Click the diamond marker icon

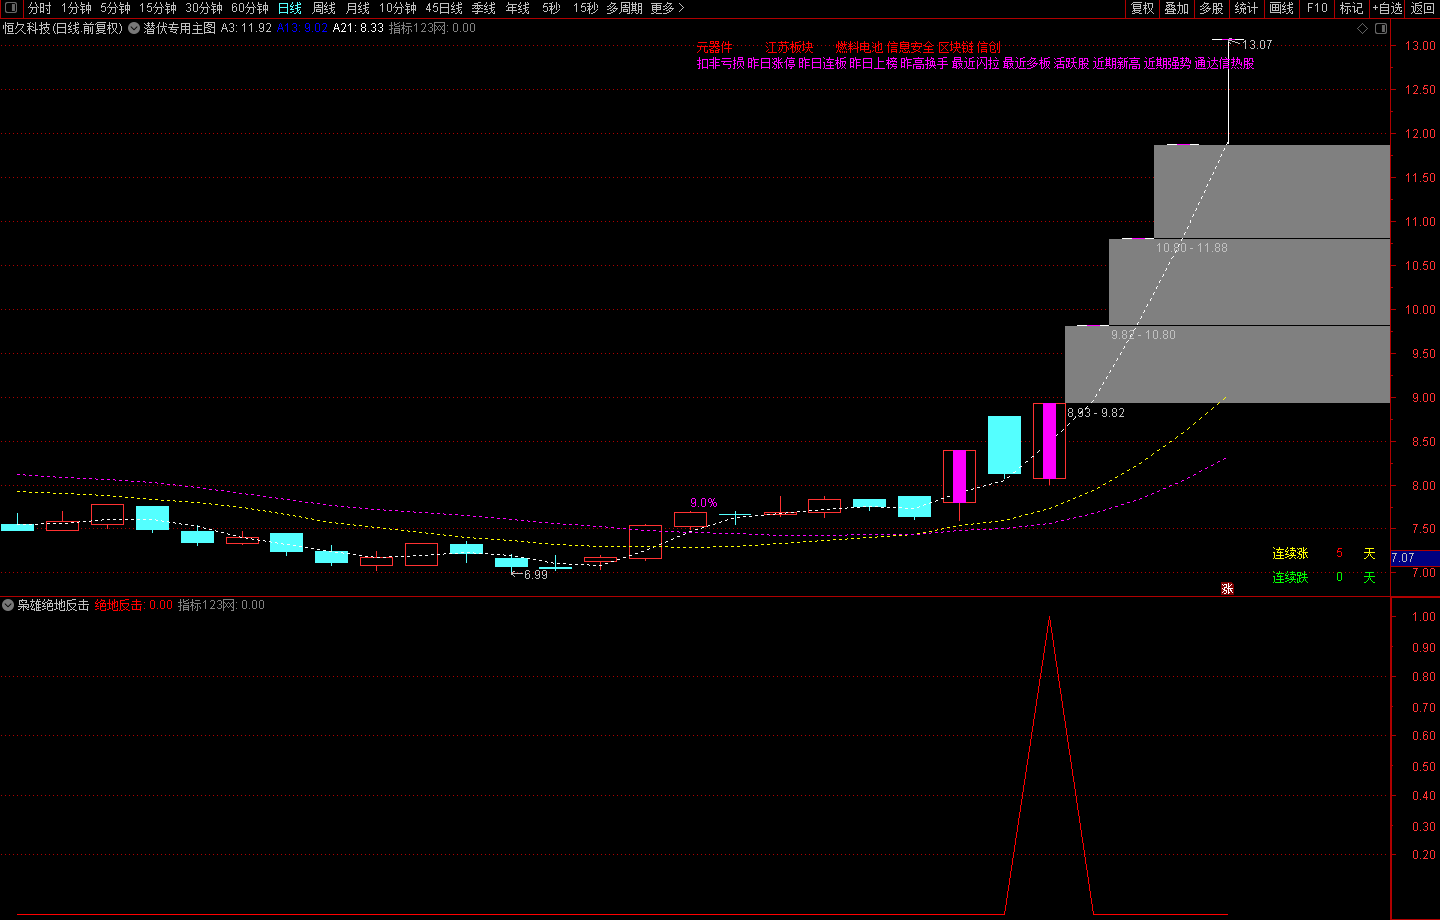1362,29
